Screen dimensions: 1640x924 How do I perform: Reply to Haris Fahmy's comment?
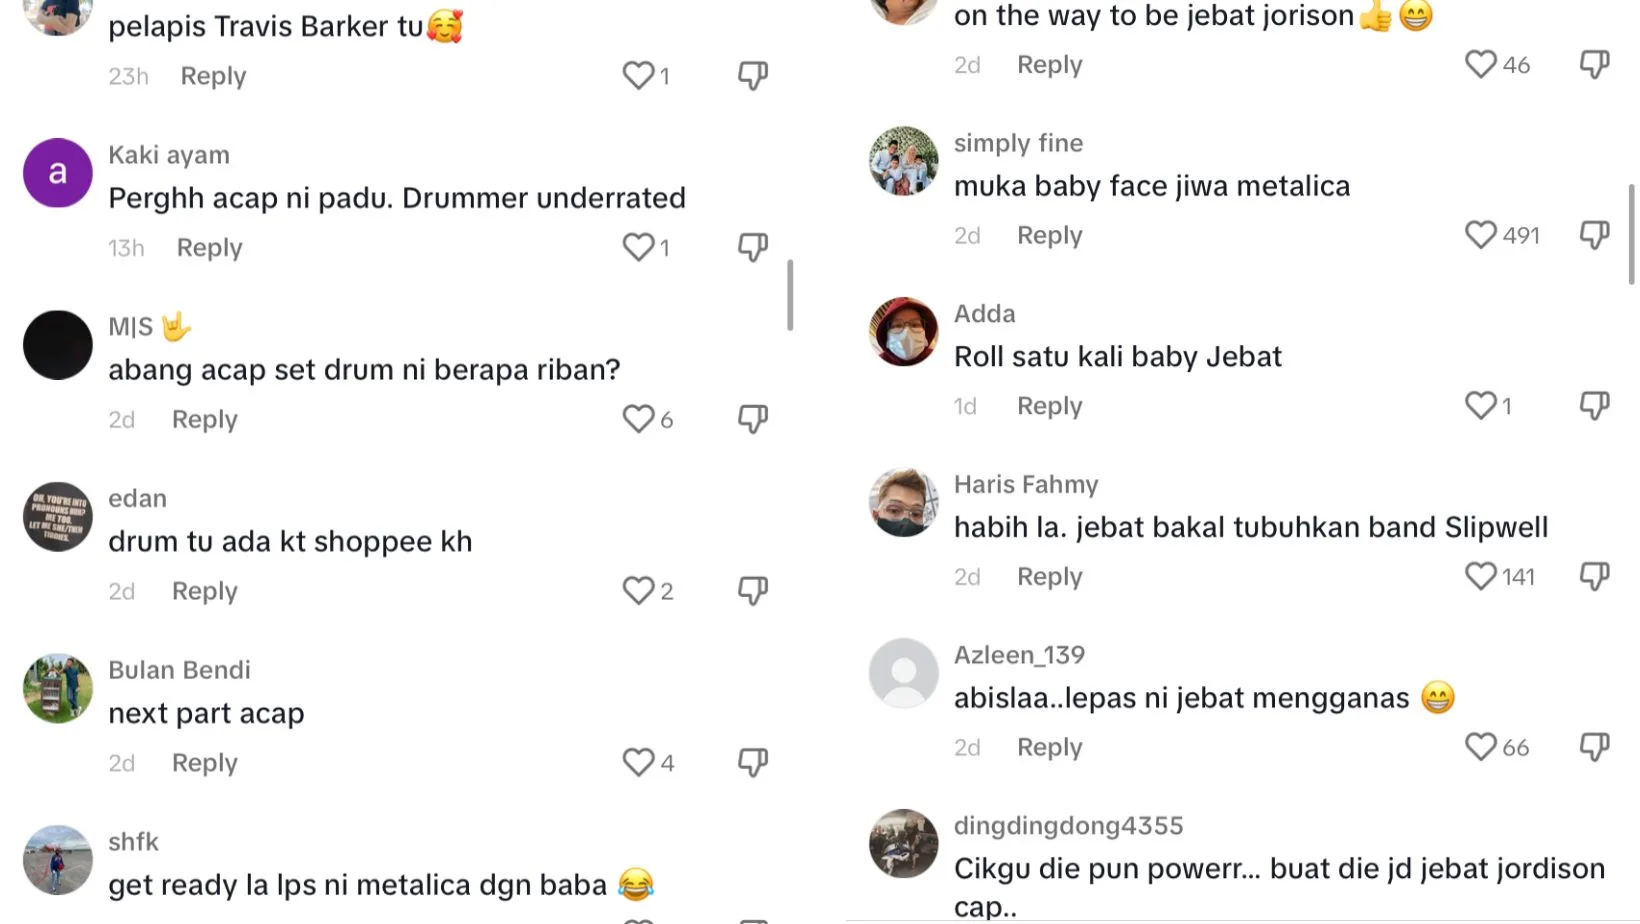[x=1049, y=577]
